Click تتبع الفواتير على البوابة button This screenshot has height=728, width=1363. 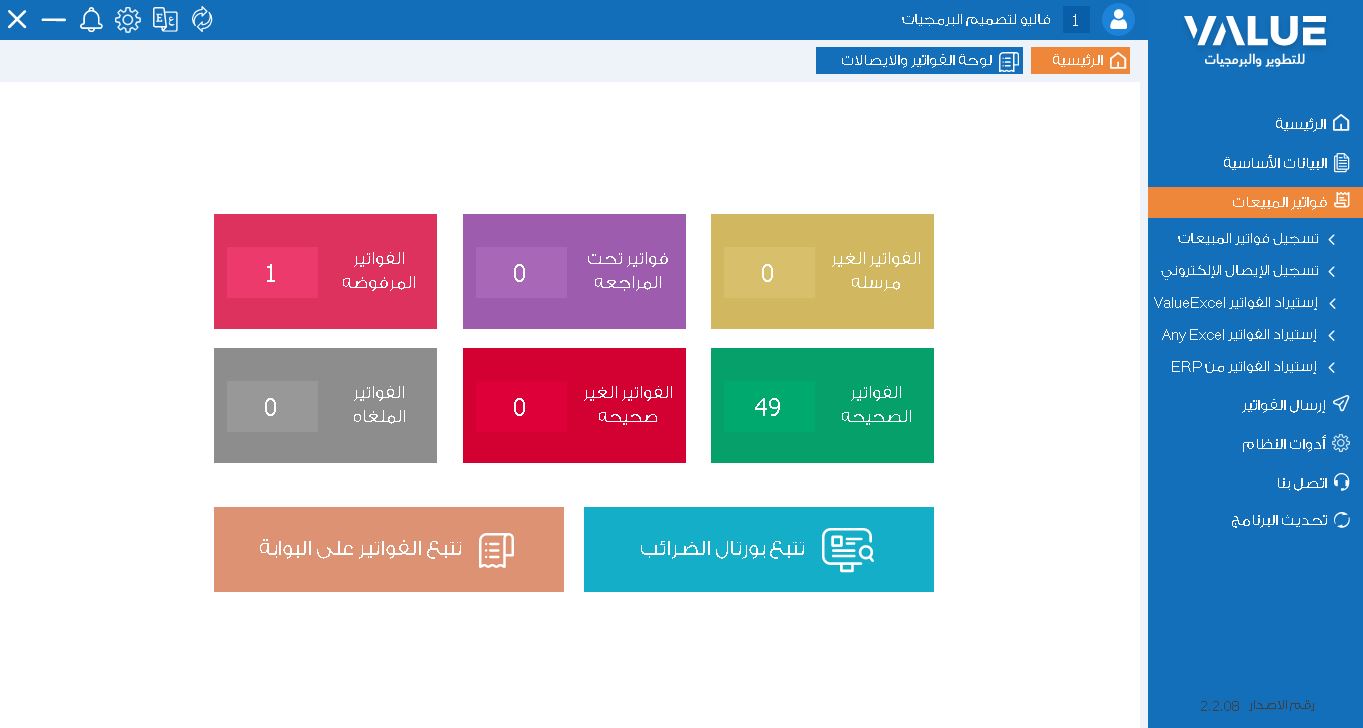click(389, 549)
